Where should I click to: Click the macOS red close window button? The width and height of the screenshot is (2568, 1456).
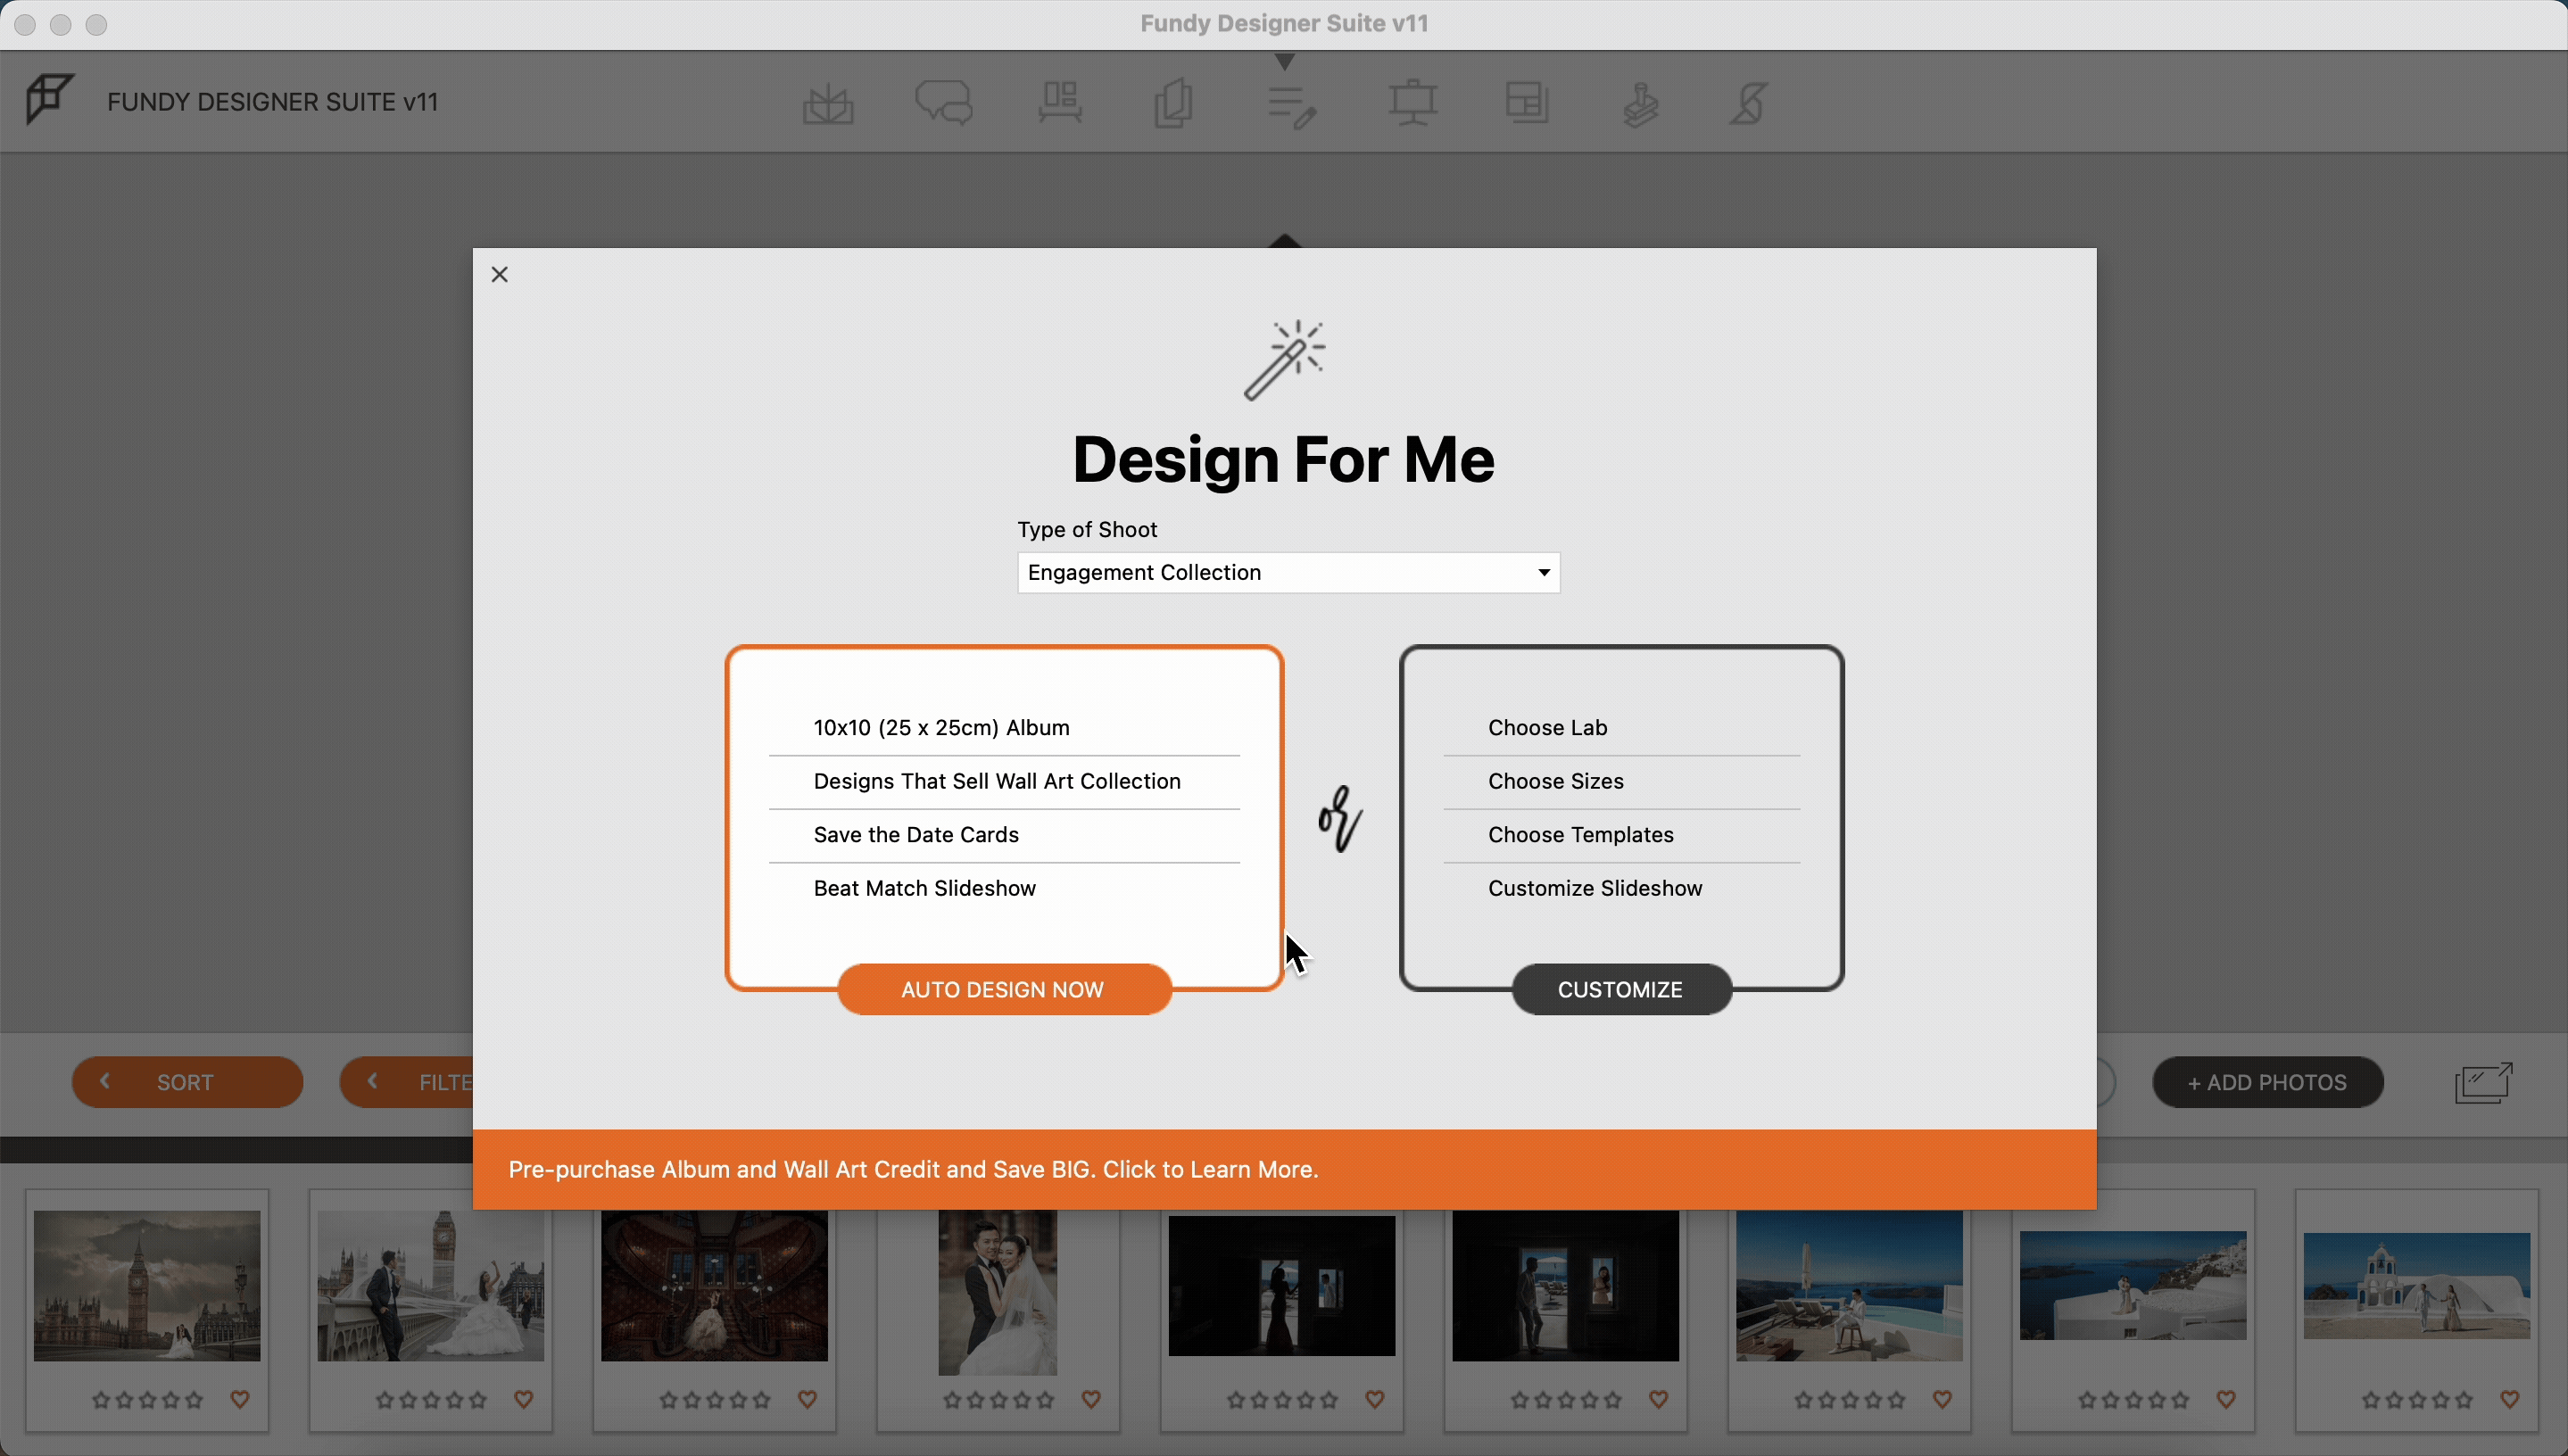26,25
